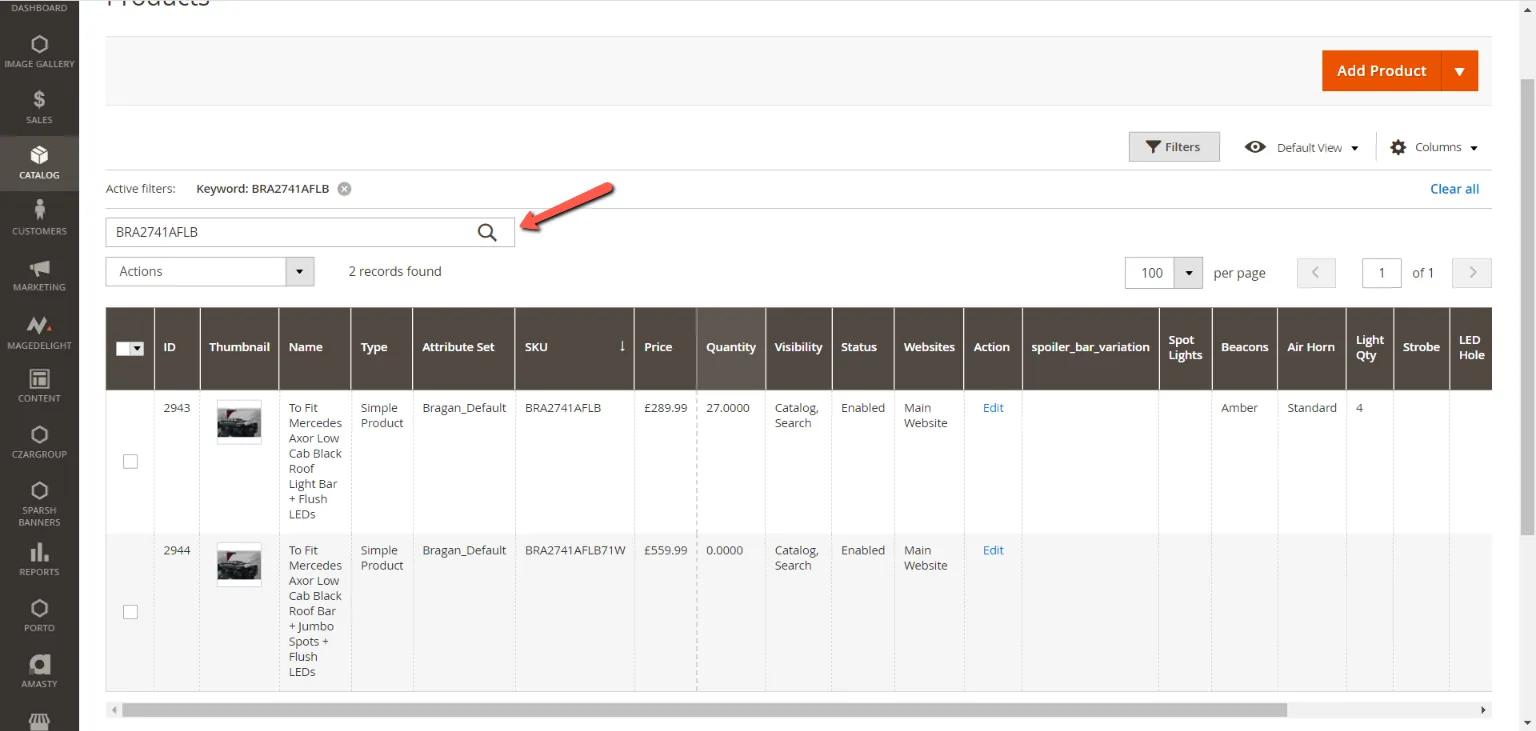Open the Czargroup sidebar menu

pyautogui.click(x=39, y=442)
